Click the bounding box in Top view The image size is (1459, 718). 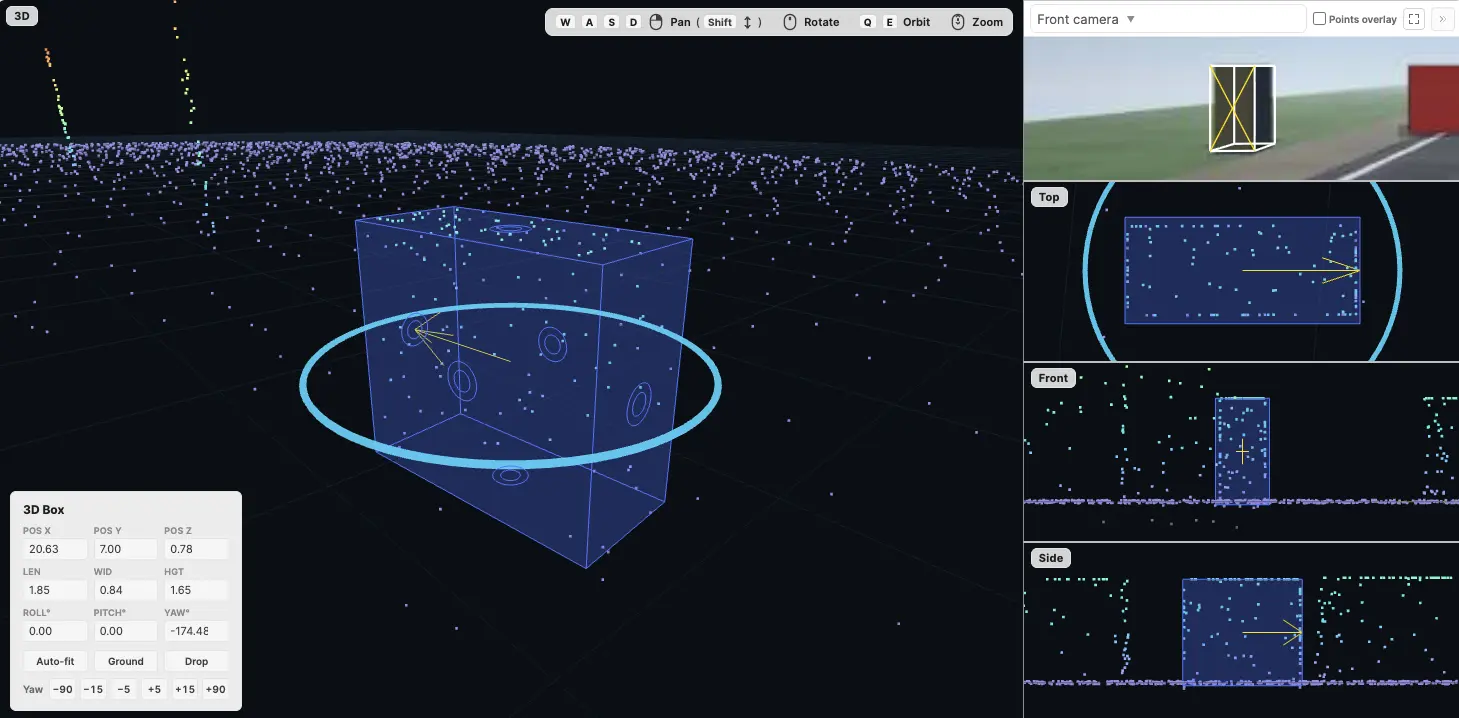(1242, 270)
